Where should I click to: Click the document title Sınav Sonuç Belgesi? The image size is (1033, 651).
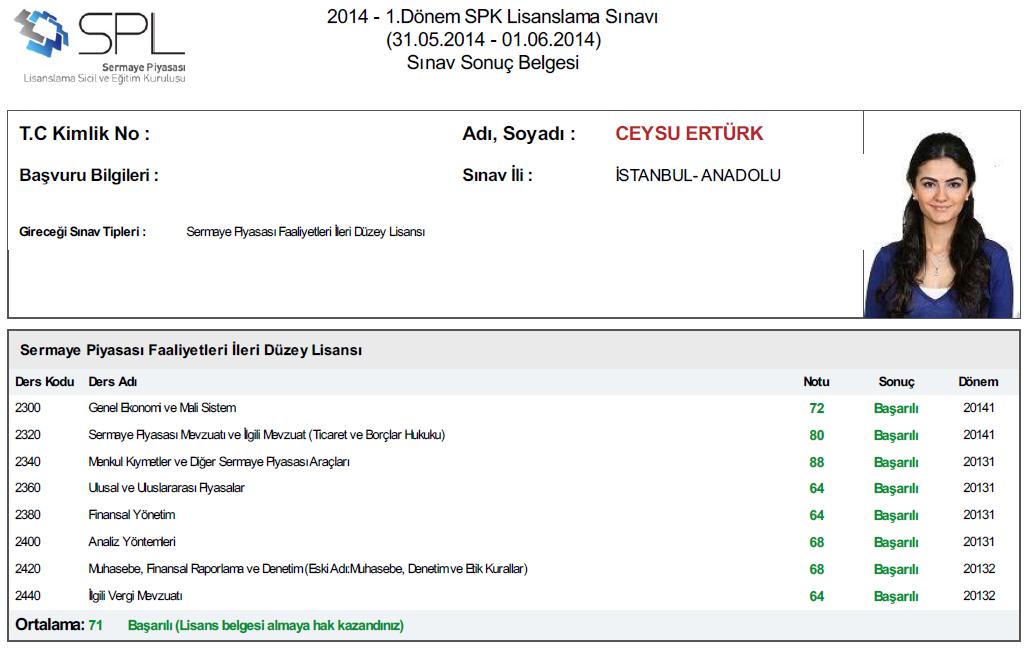pos(493,63)
